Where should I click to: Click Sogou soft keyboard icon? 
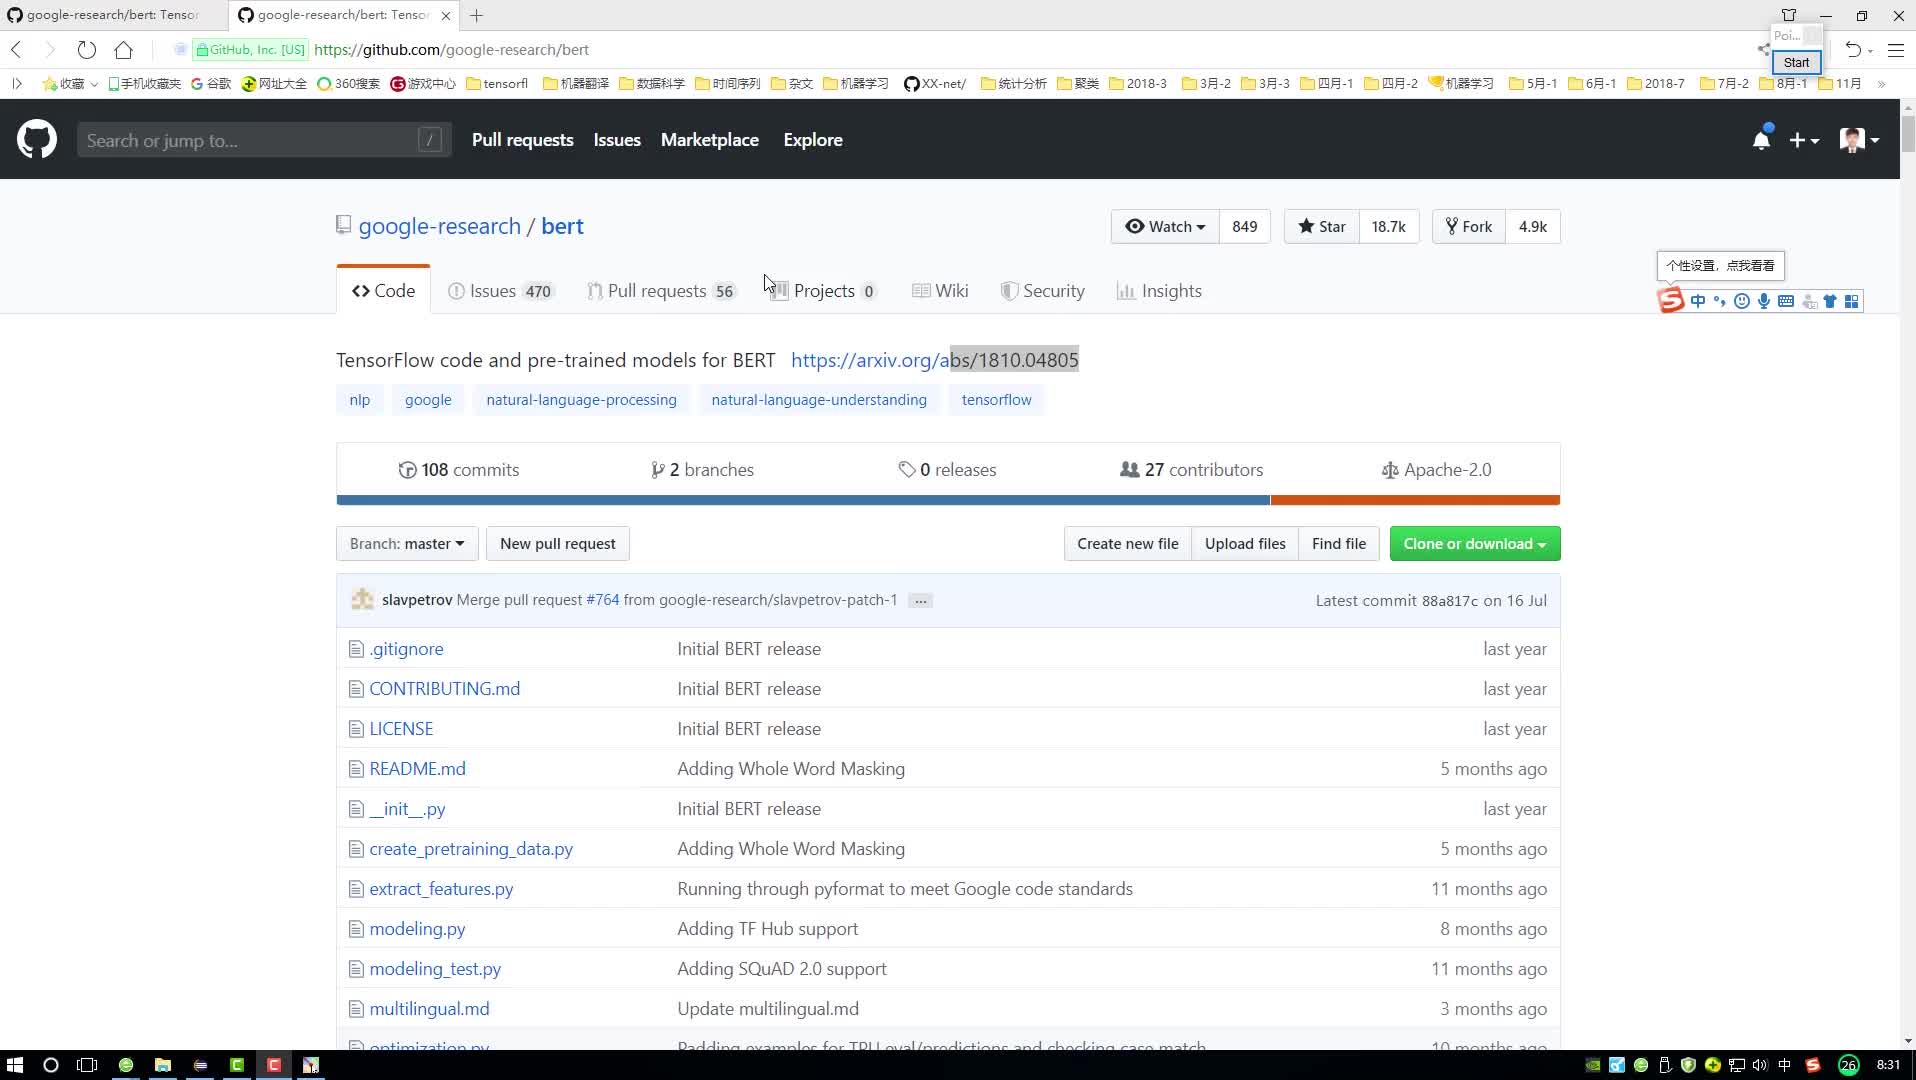click(x=1786, y=301)
